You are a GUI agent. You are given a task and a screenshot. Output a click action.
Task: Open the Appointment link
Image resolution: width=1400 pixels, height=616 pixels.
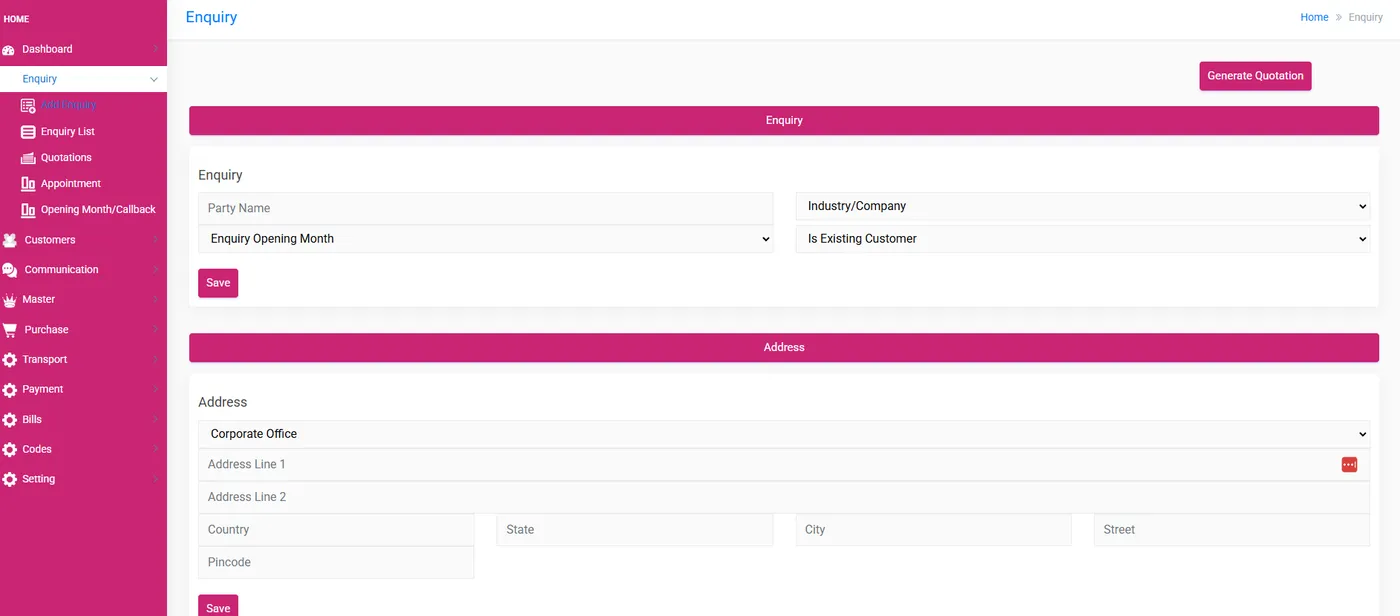coord(71,184)
